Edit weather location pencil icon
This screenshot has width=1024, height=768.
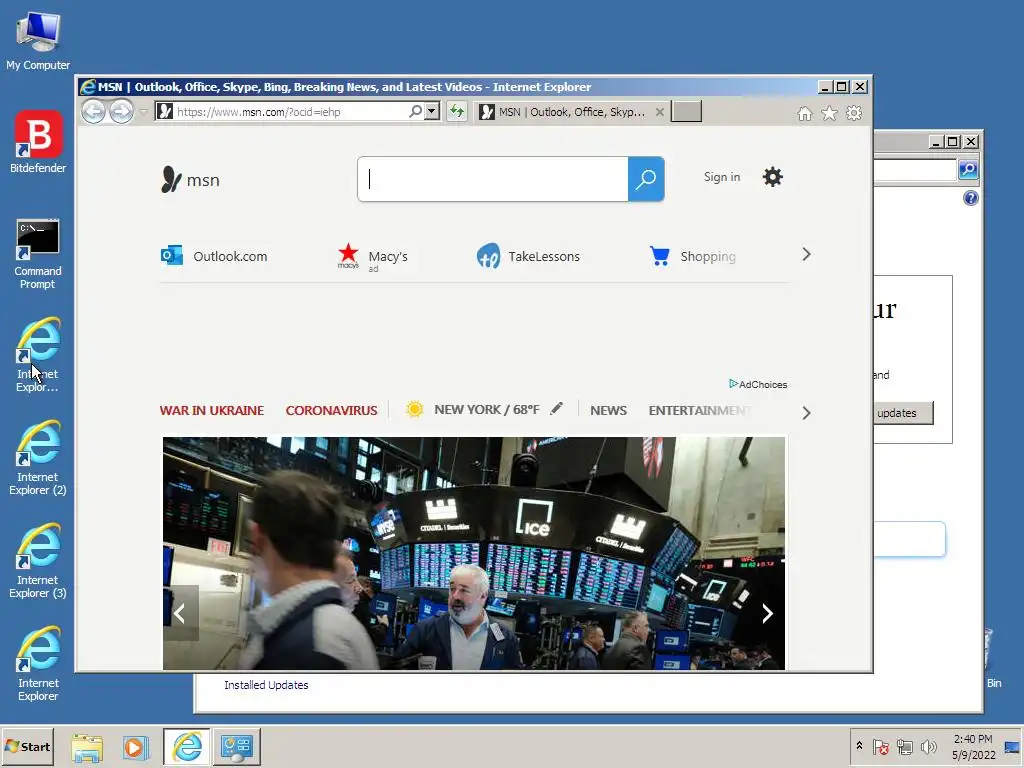pyautogui.click(x=556, y=408)
